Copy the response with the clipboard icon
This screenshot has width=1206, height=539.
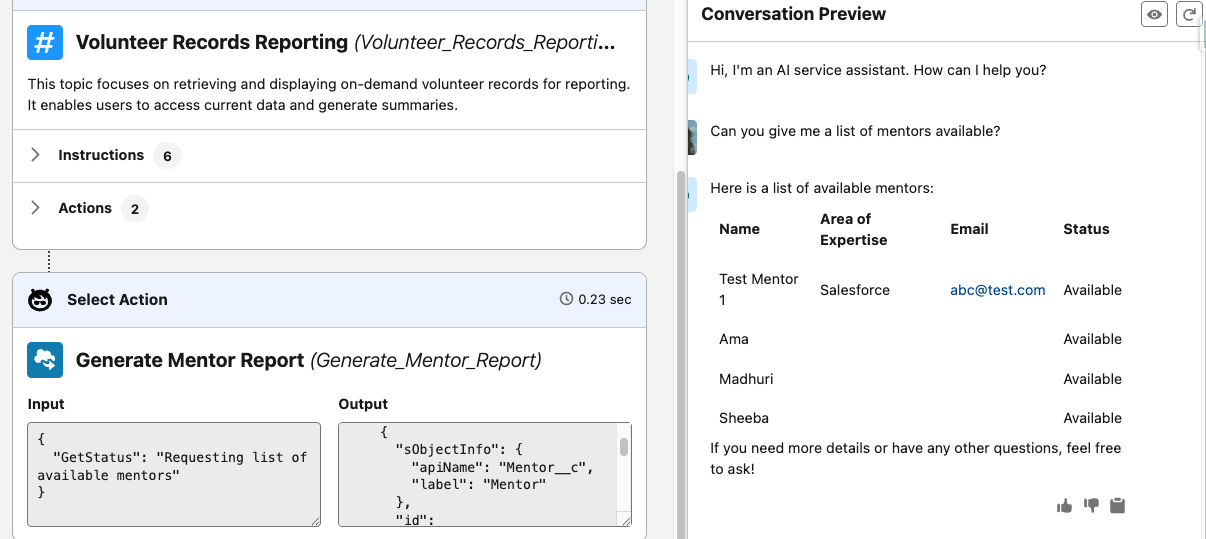pyautogui.click(x=1118, y=506)
